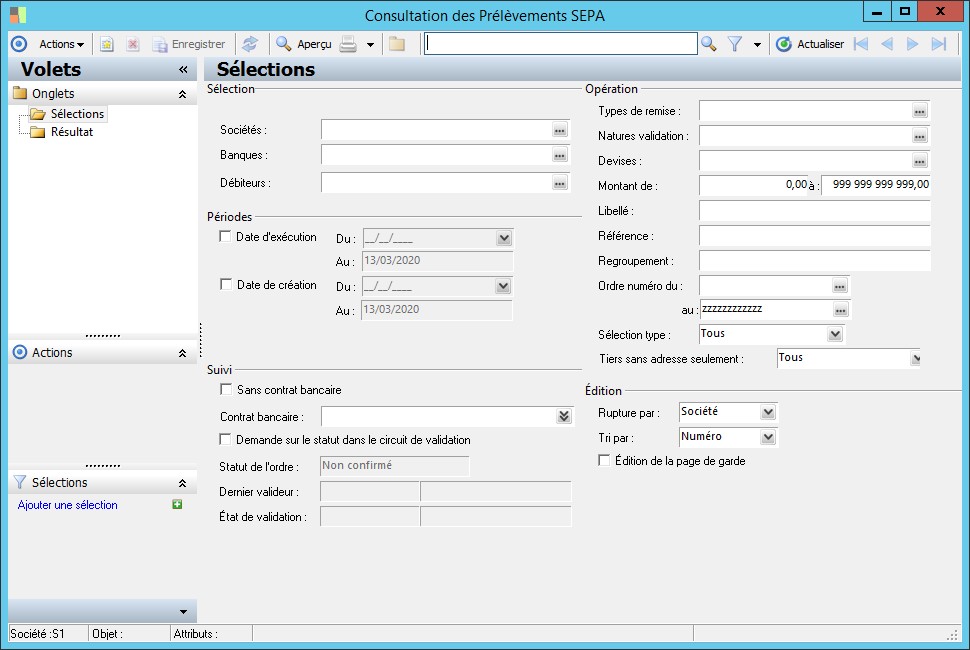Open the Sélection type dropdown
Viewport: 970px width, 650px height.
(x=835, y=334)
